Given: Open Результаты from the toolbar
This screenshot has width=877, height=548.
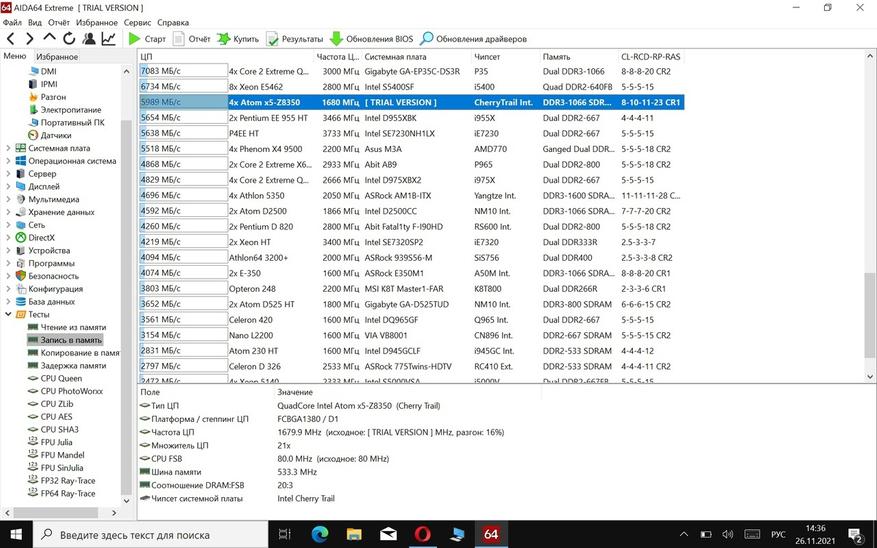Looking at the screenshot, I should point(295,39).
